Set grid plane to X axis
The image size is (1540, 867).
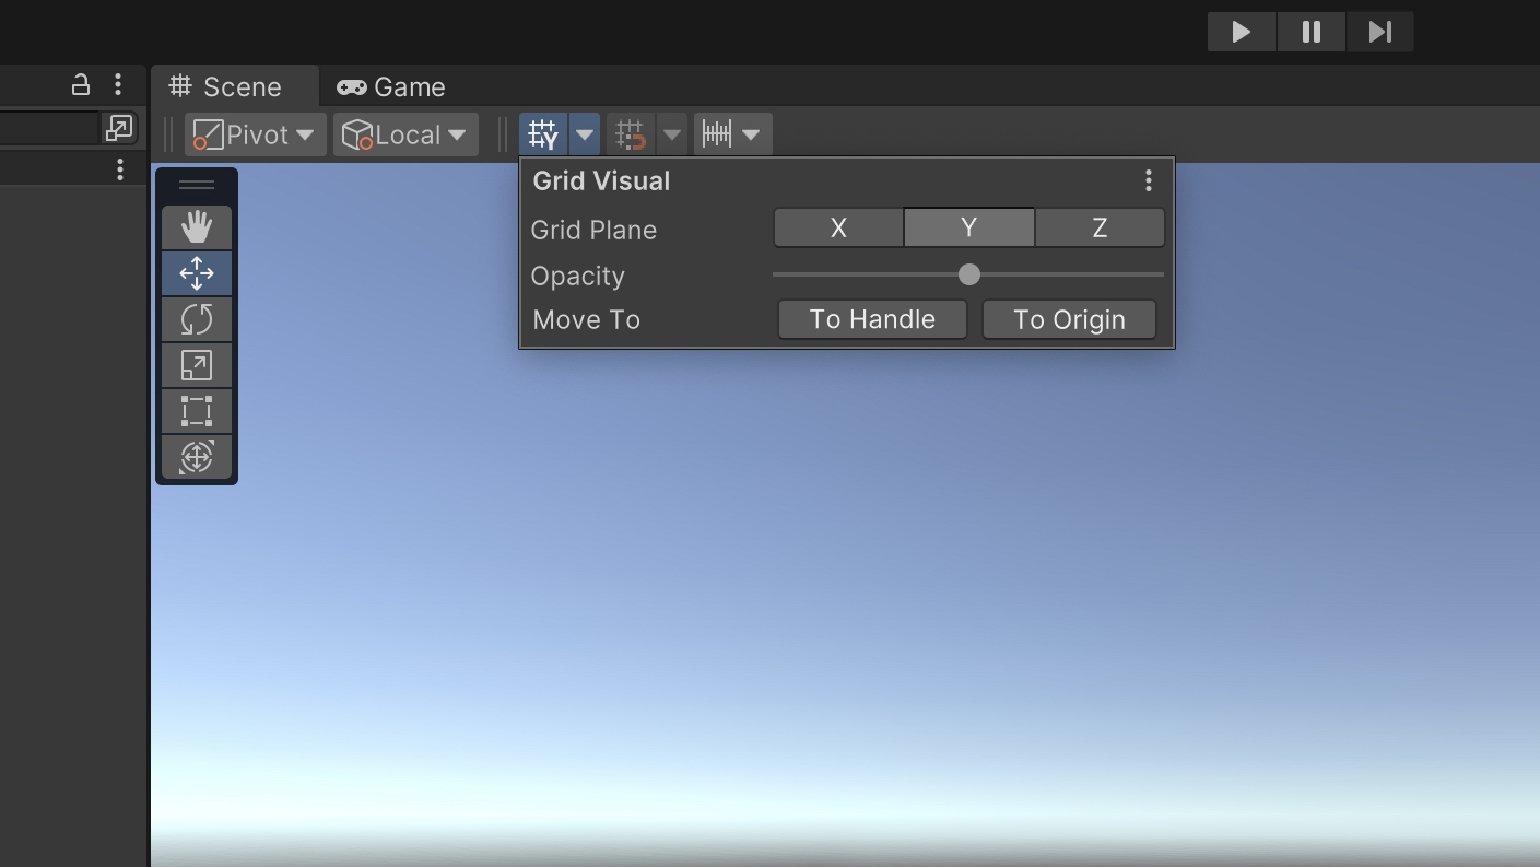pos(838,228)
